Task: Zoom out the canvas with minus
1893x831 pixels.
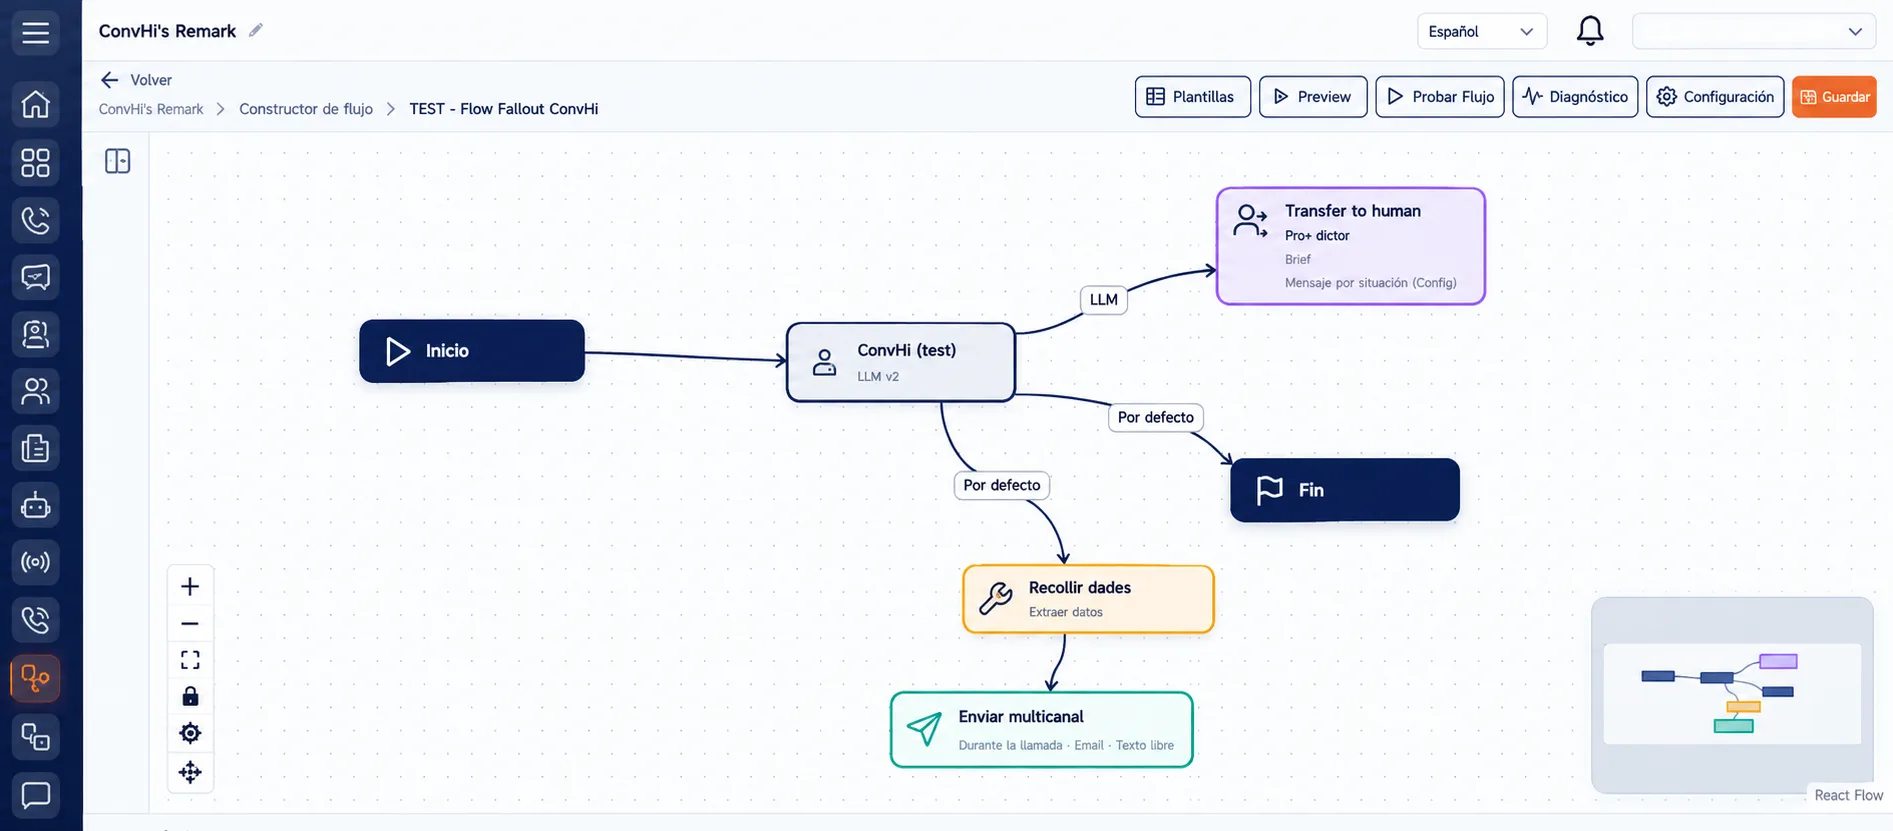Action: pyautogui.click(x=190, y=624)
